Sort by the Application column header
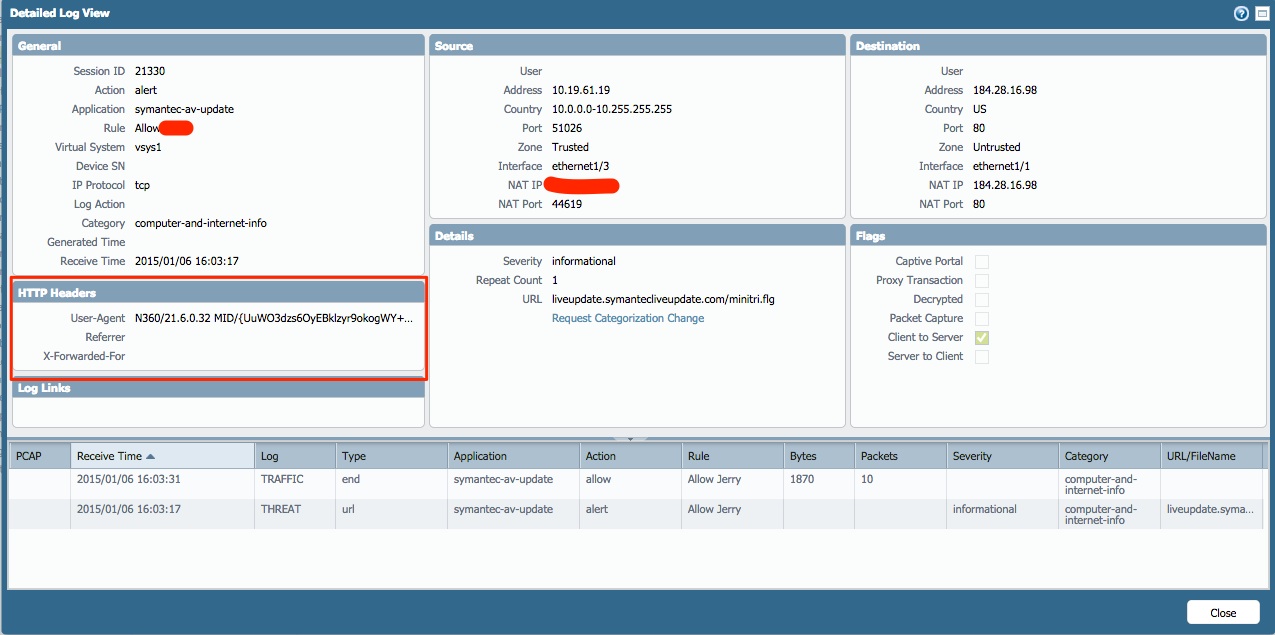 [x=480, y=456]
